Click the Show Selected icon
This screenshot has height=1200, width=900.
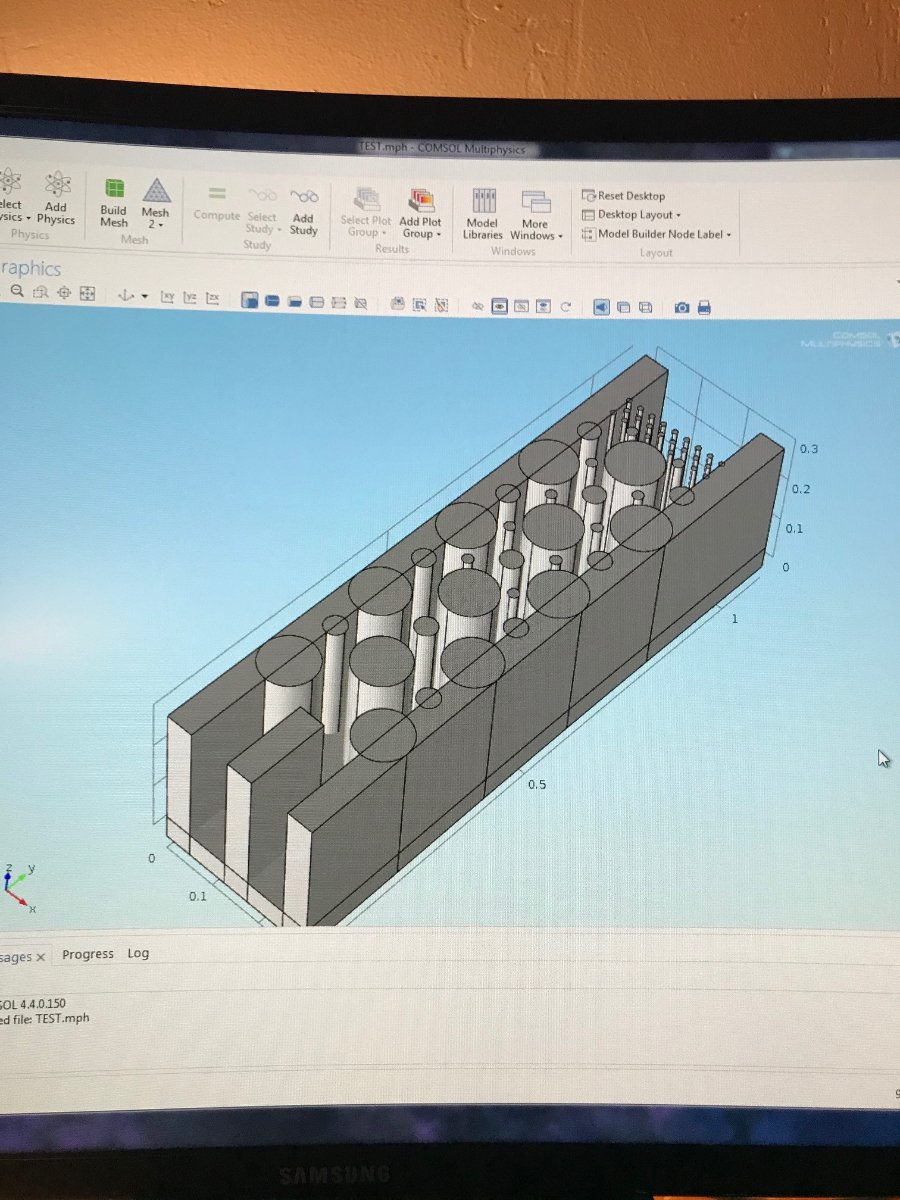click(x=499, y=306)
